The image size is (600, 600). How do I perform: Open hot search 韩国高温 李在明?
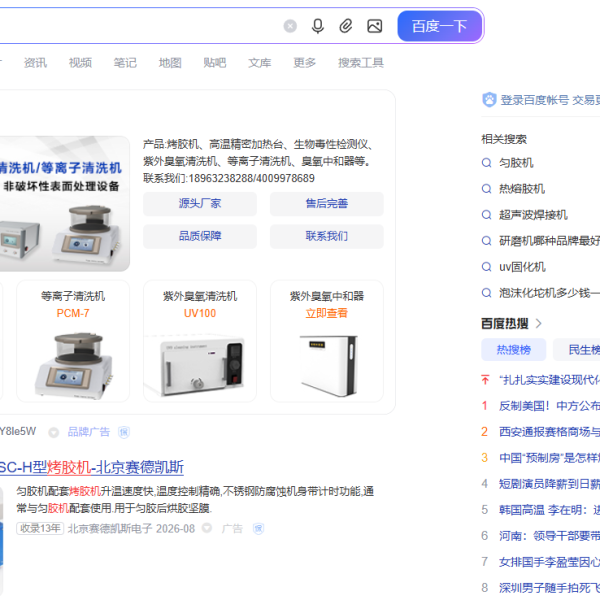click(549, 510)
